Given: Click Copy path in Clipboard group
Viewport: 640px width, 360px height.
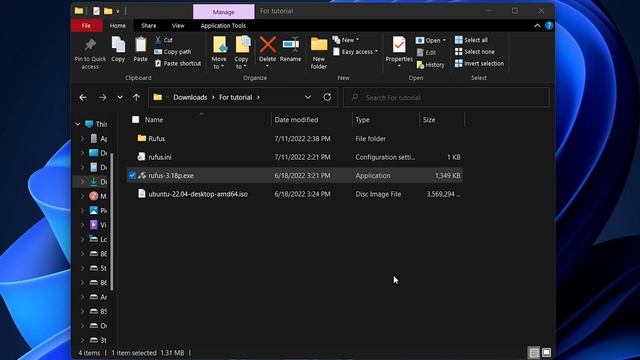Looking at the screenshot, I should (173, 52).
